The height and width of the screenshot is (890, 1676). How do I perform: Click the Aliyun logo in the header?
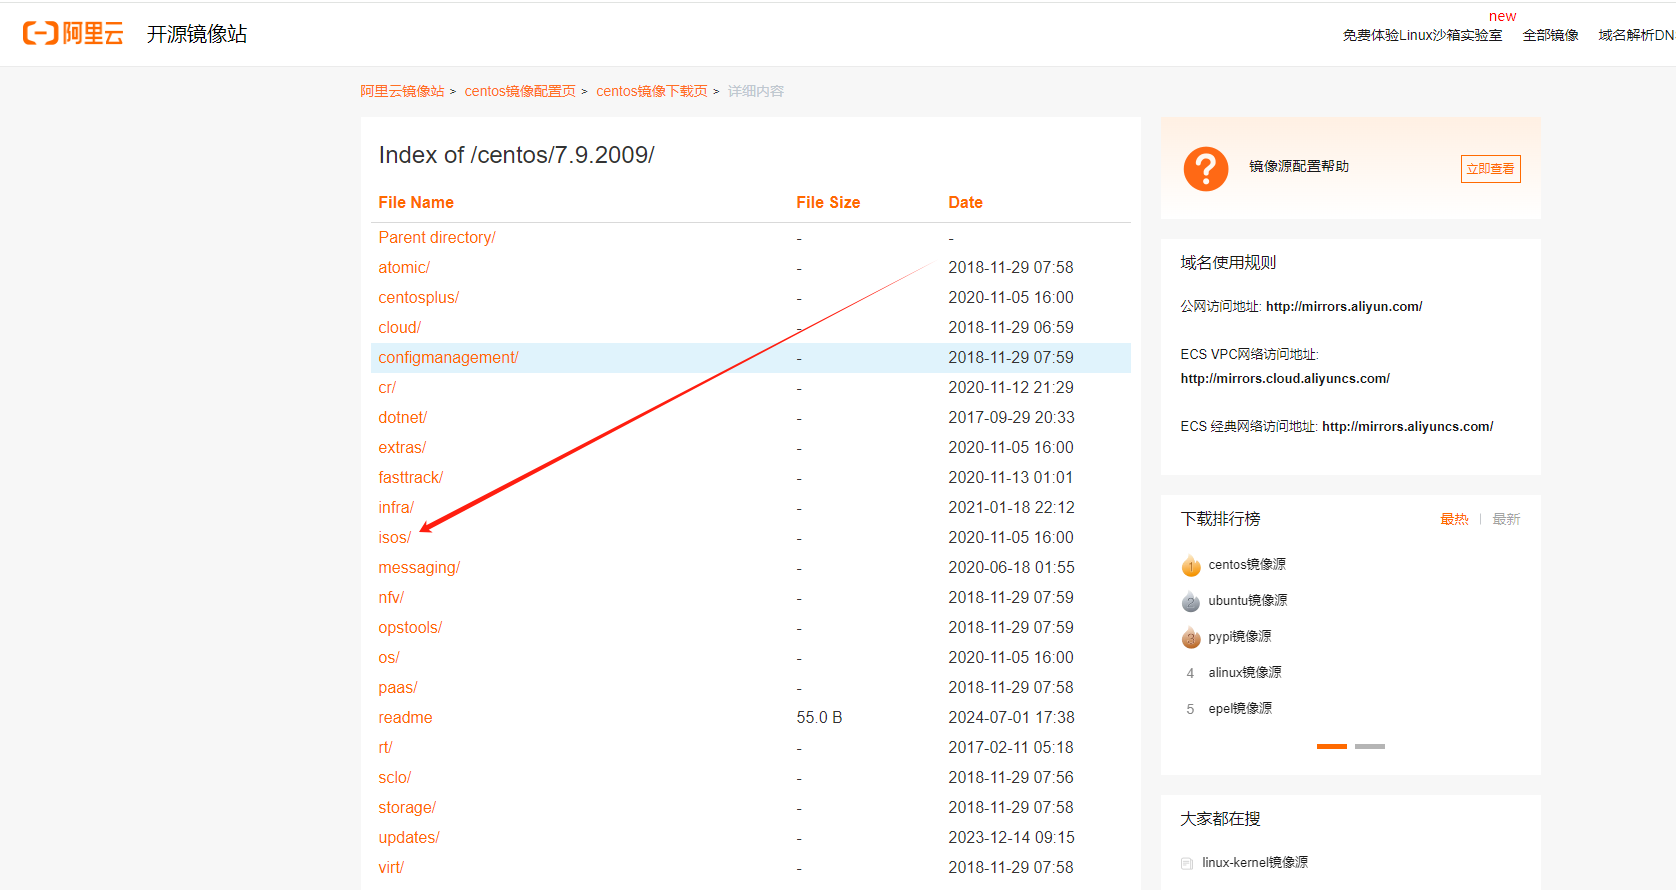[x=73, y=33]
